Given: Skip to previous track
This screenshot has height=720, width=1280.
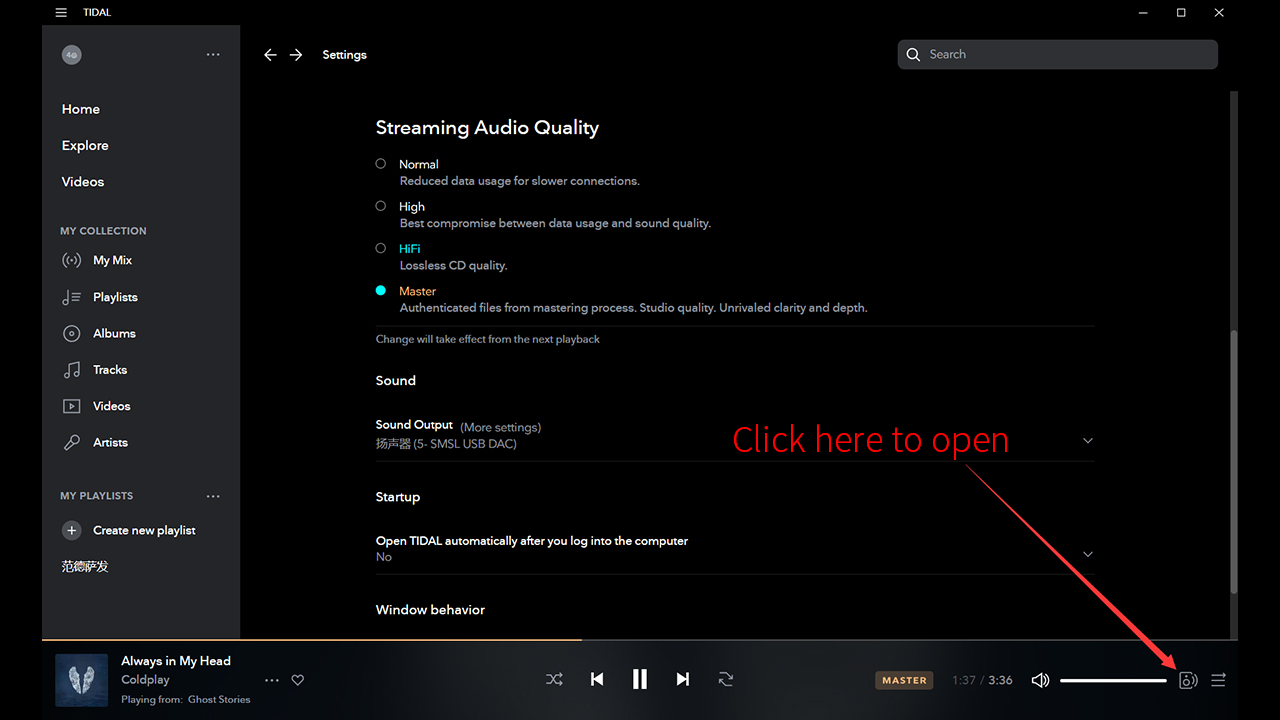Looking at the screenshot, I should 597,679.
